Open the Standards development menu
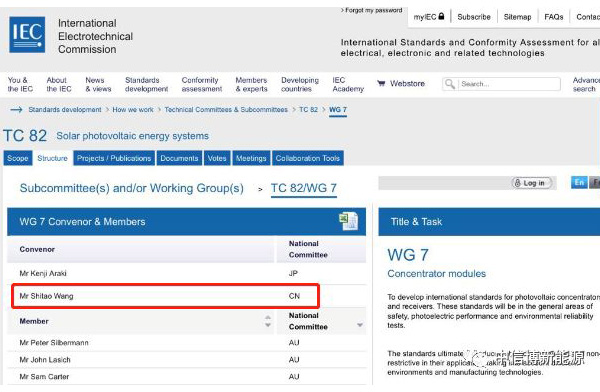 tap(147, 84)
